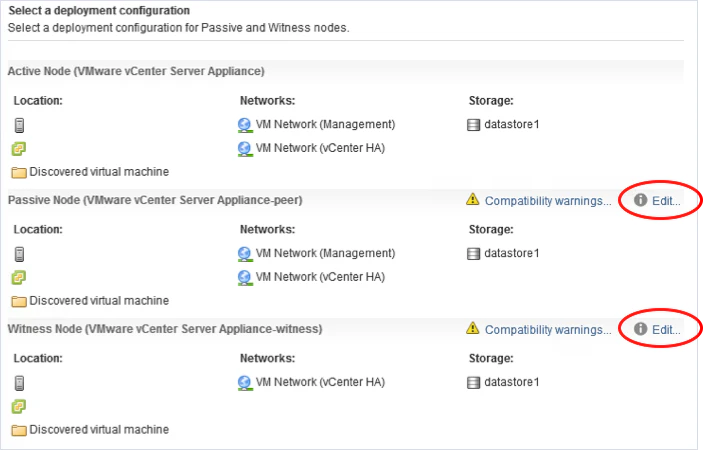This screenshot has height=450, width=703.
Task: Select Witness Node datastore1 text
Action: (x=512, y=382)
